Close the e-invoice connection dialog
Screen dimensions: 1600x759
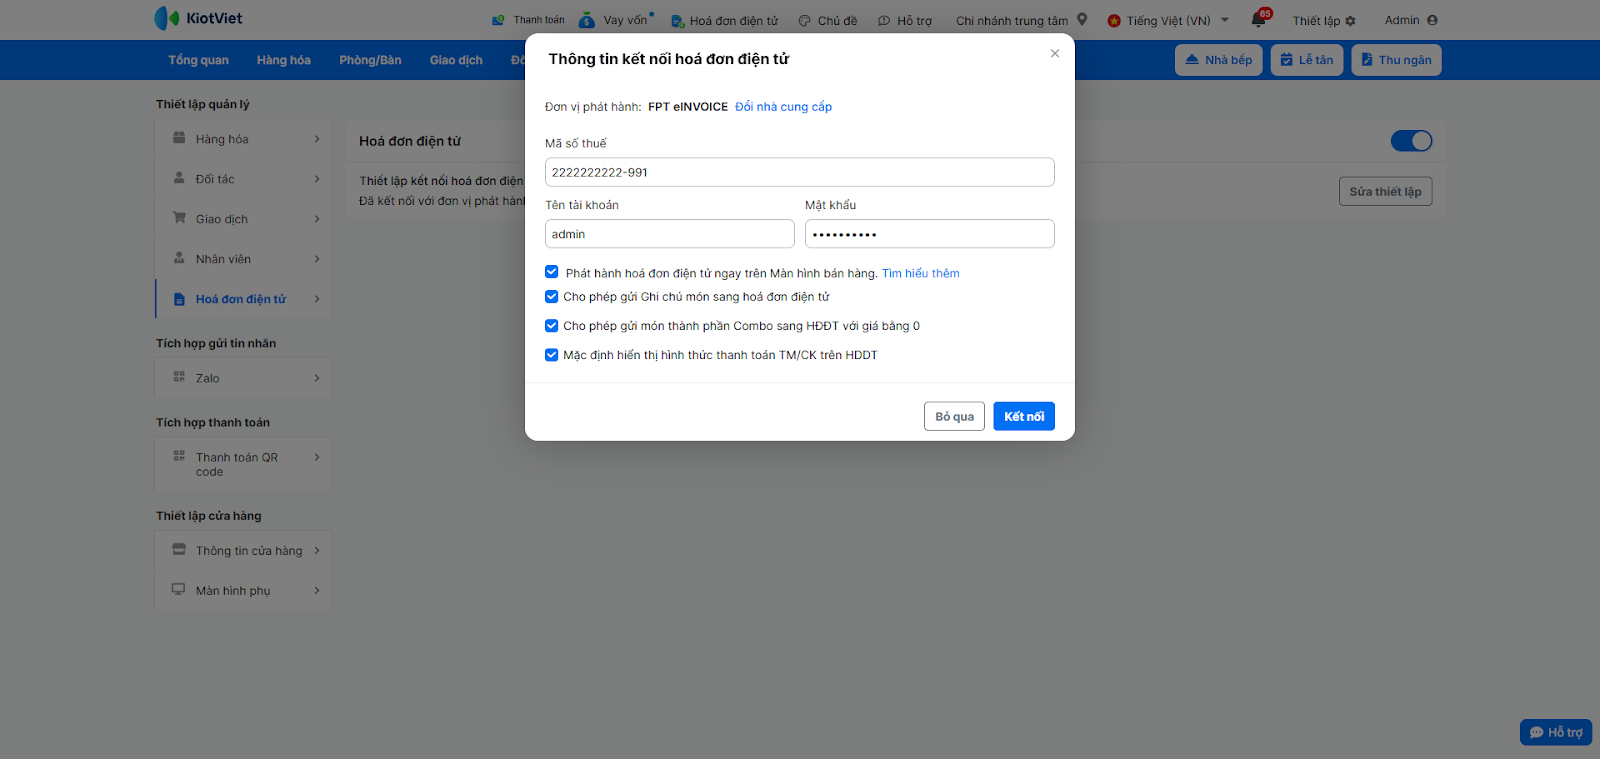1055,54
